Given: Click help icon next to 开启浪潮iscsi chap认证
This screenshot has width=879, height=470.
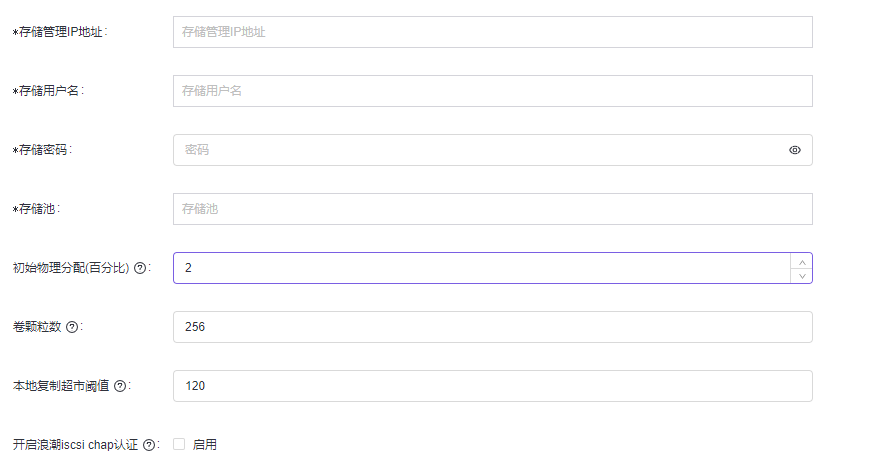Looking at the screenshot, I should pos(149,445).
